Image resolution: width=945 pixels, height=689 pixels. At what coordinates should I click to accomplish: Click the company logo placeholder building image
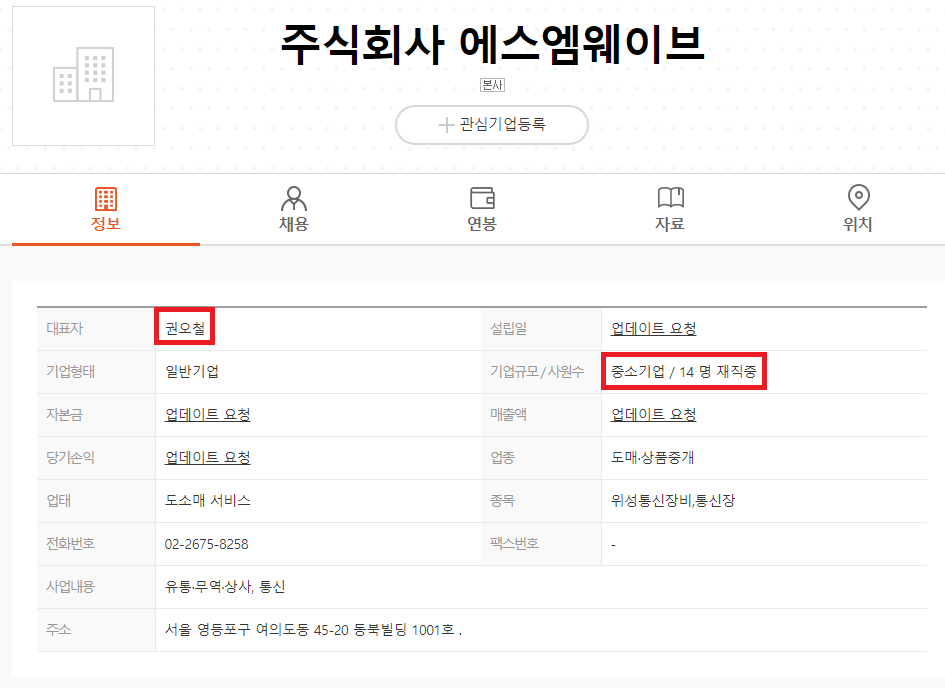click(x=83, y=76)
